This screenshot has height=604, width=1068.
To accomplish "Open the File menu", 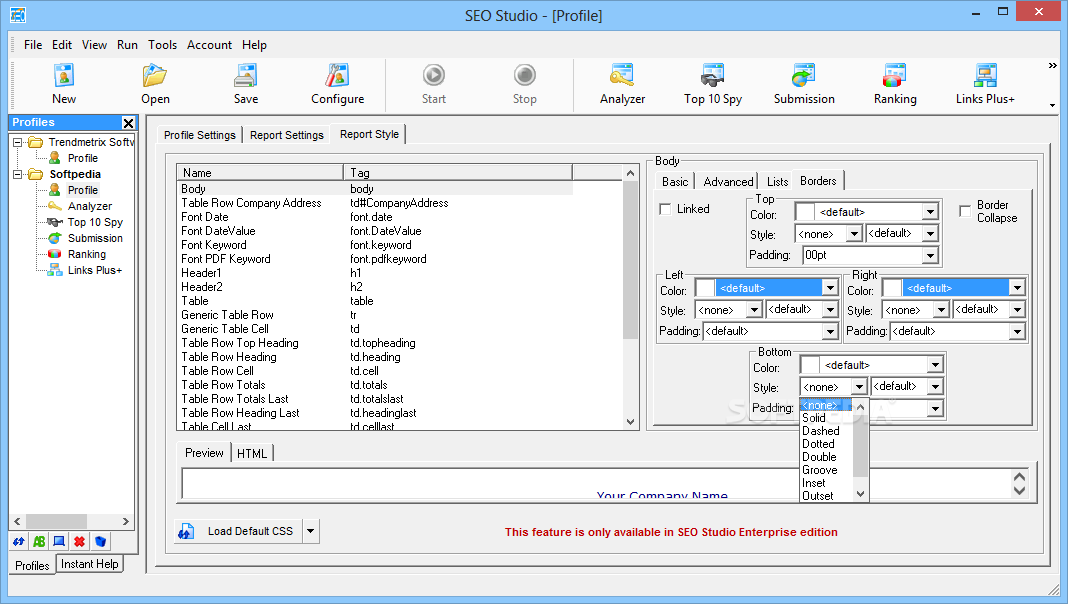I will (33, 45).
